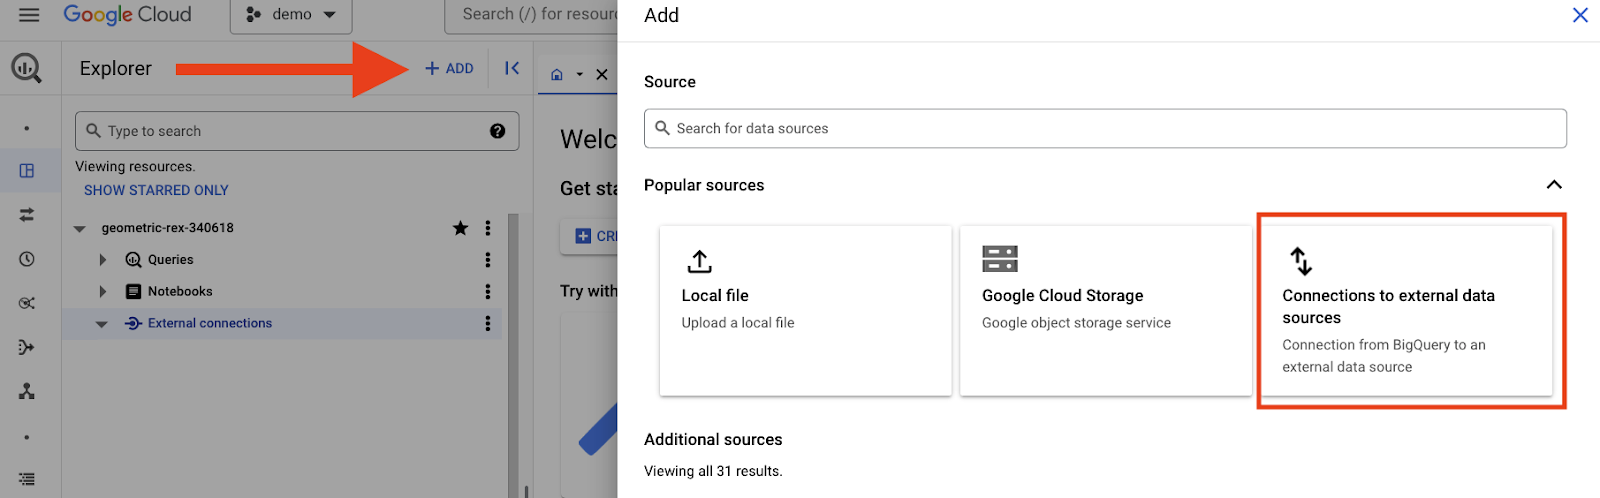
Task: Choose Connections to external data sources
Action: pos(1405,312)
